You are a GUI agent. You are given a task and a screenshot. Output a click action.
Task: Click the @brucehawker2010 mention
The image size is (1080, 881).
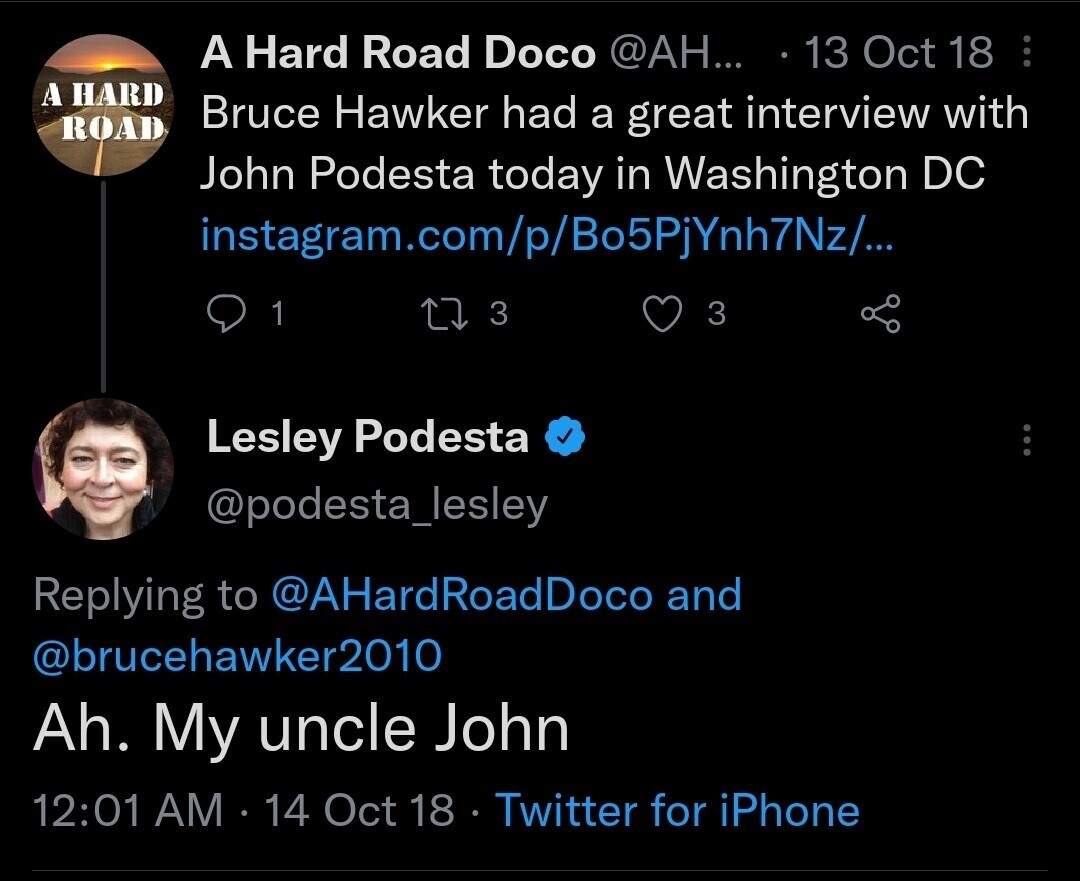(237, 656)
